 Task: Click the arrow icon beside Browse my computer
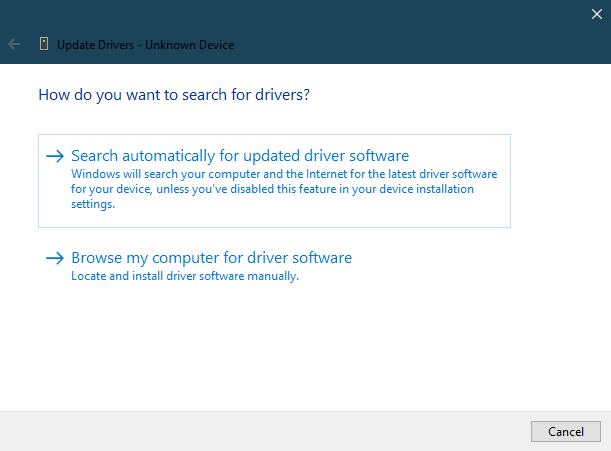[55, 258]
